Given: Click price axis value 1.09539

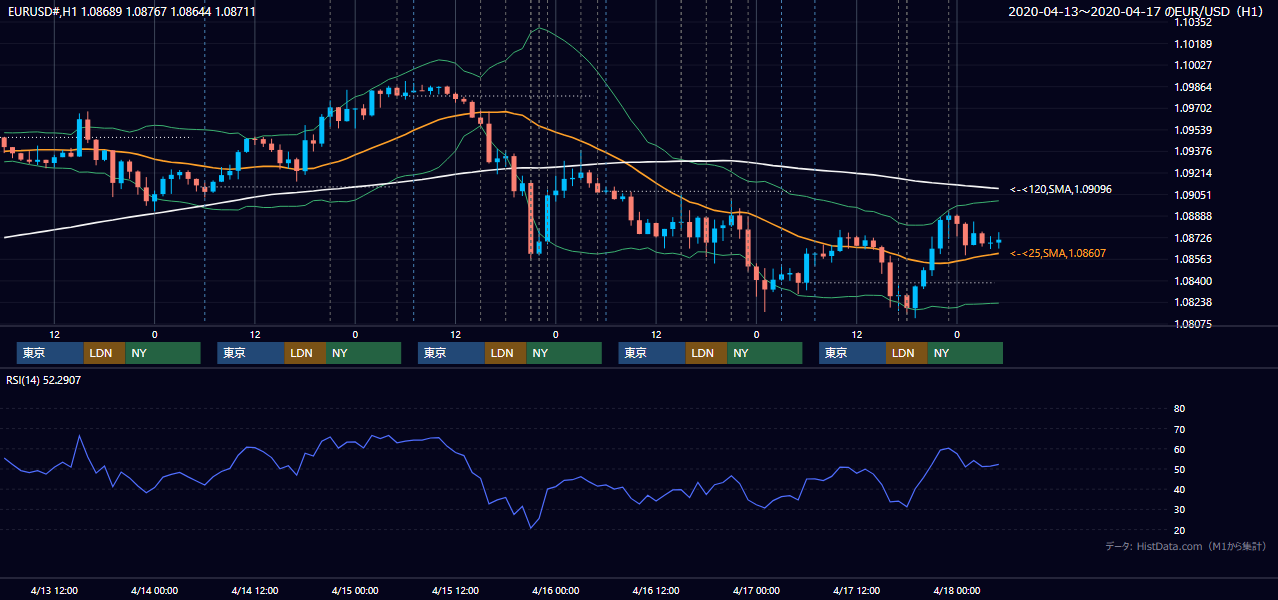Looking at the screenshot, I should tap(1193, 130).
